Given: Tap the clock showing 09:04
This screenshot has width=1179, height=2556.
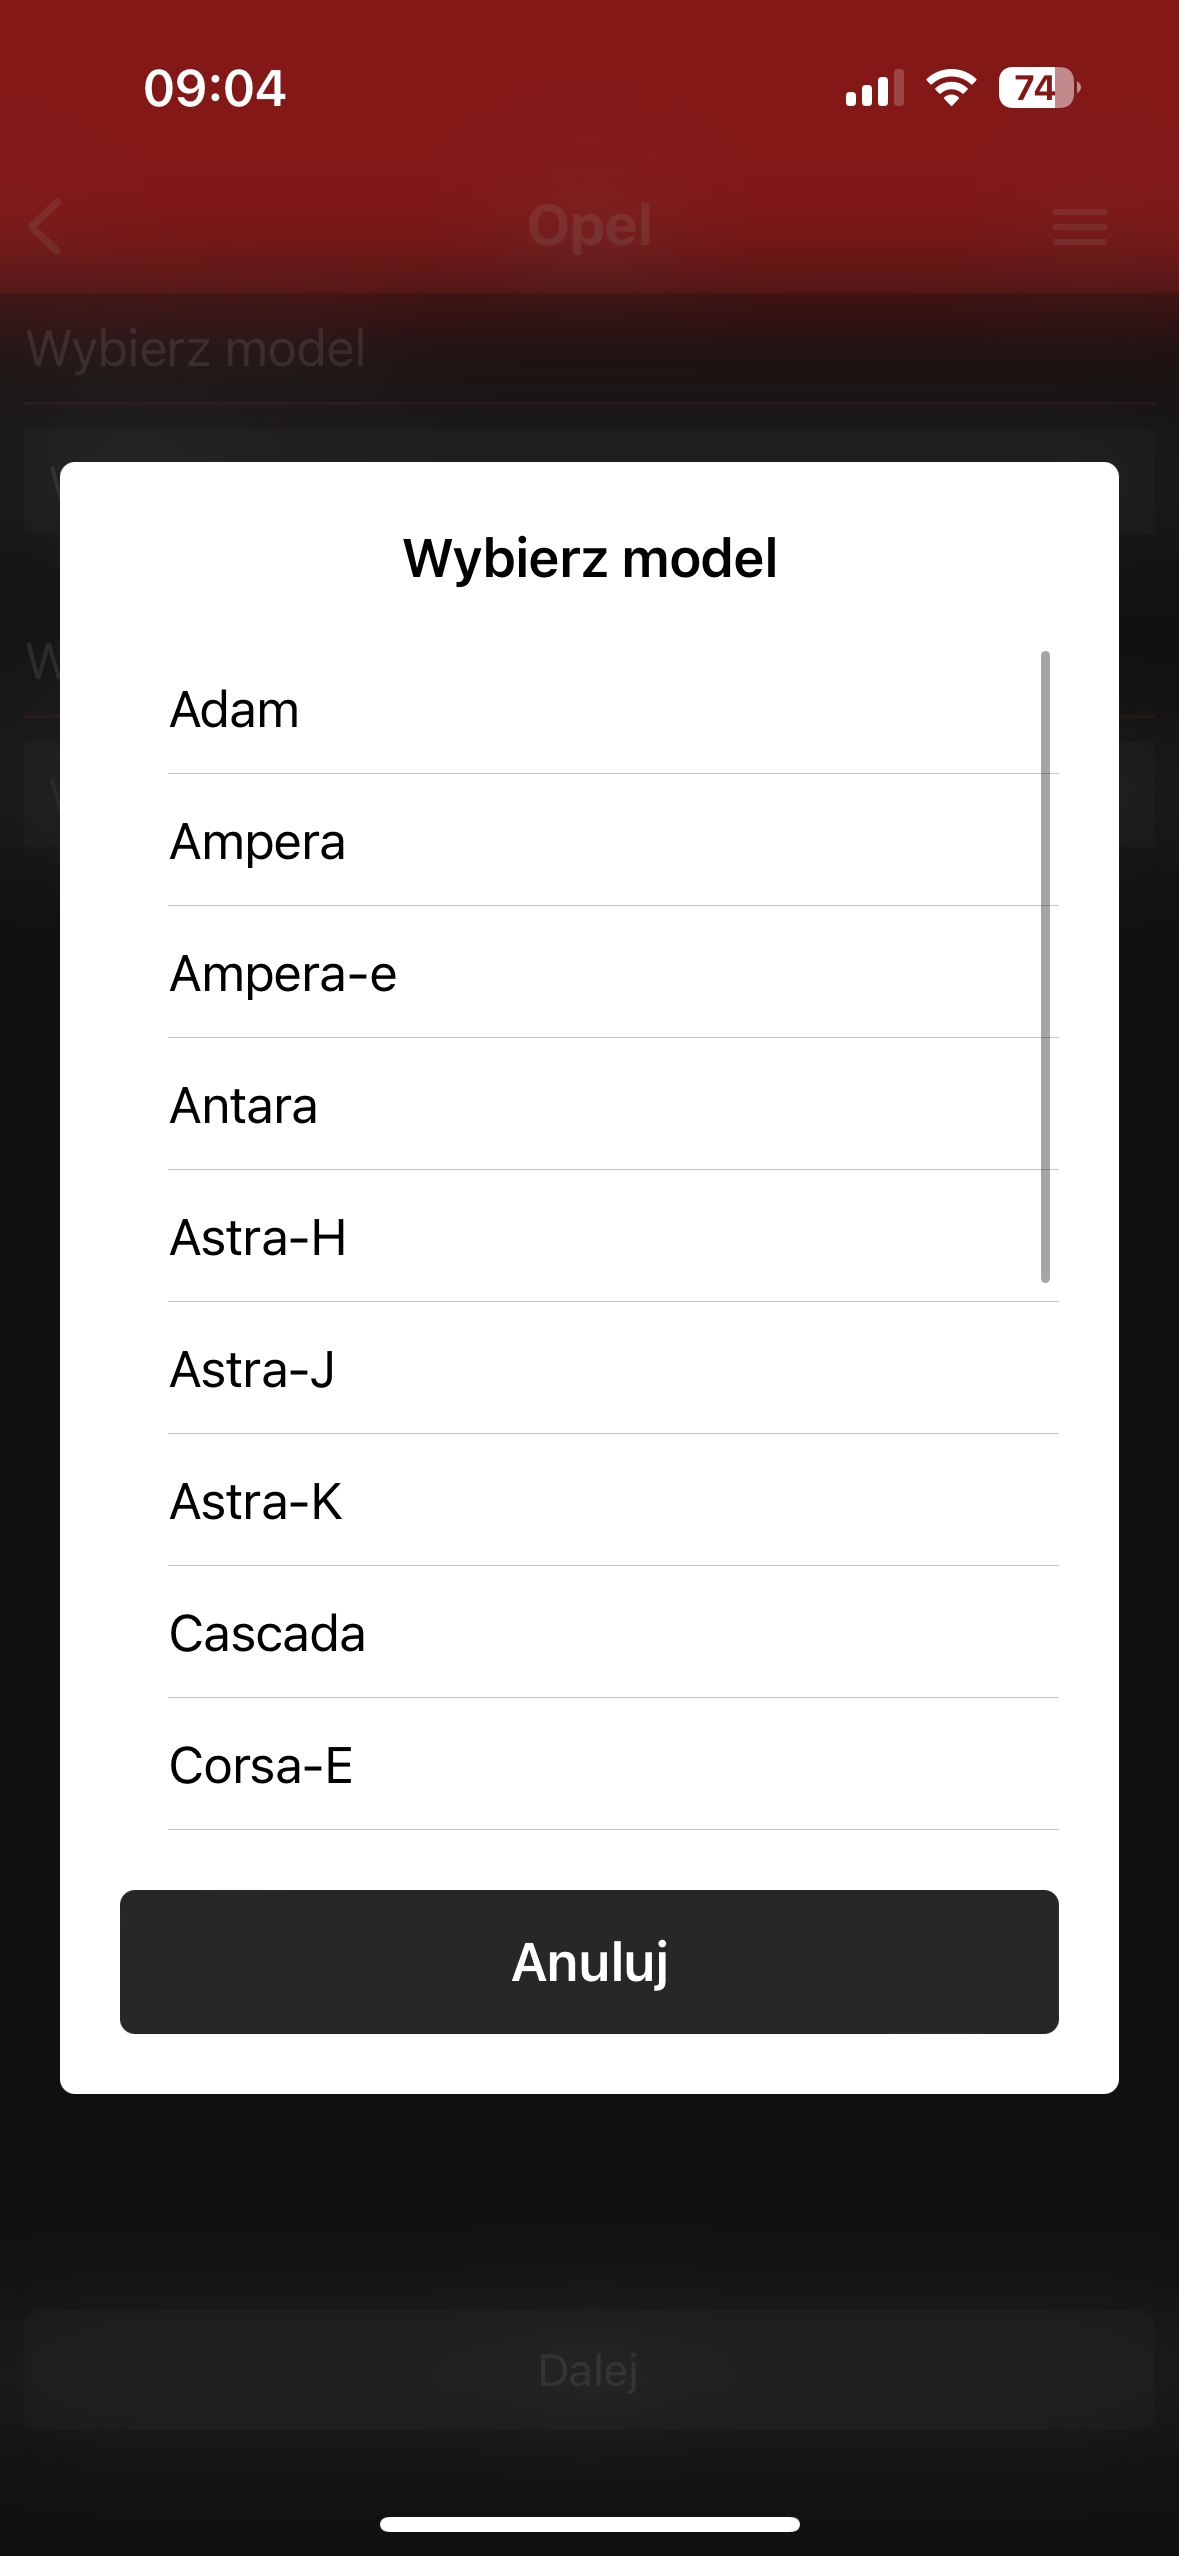Looking at the screenshot, I should pos(215,88).
